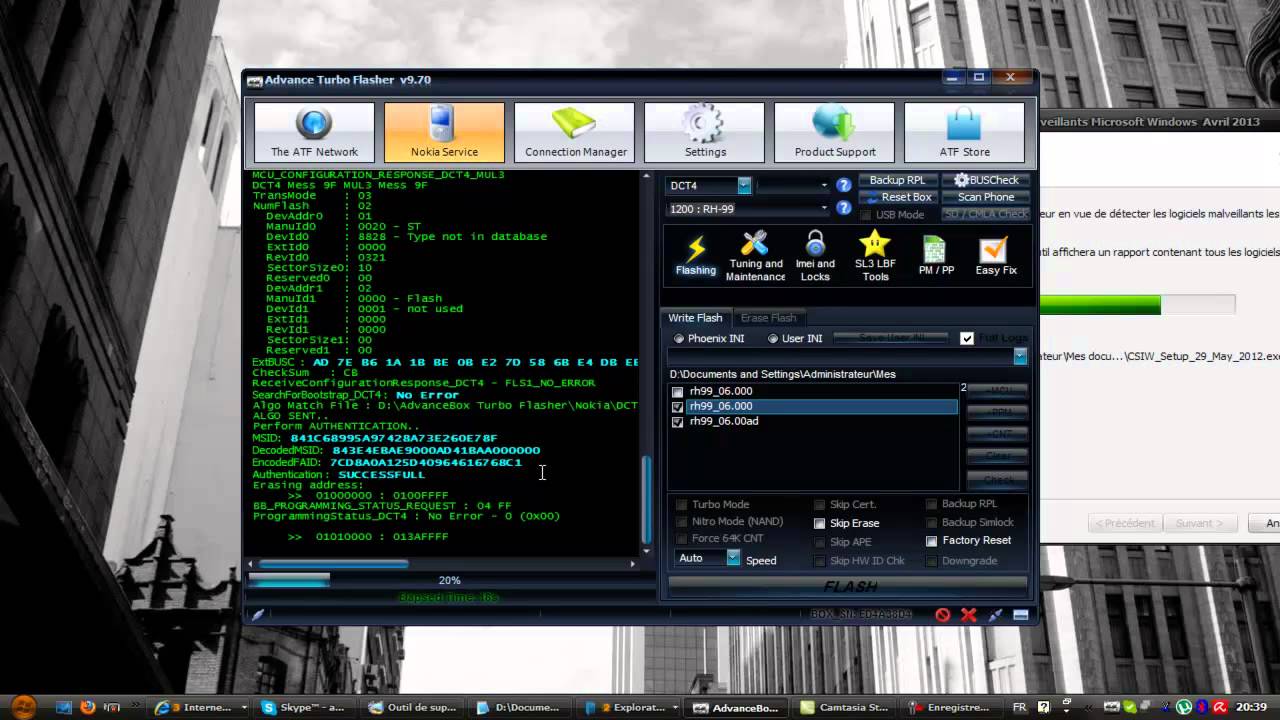Screen dimensions: 1280x720
Task: Check the first rh99_06.000 file box
Action: click(x=677, y=392)
